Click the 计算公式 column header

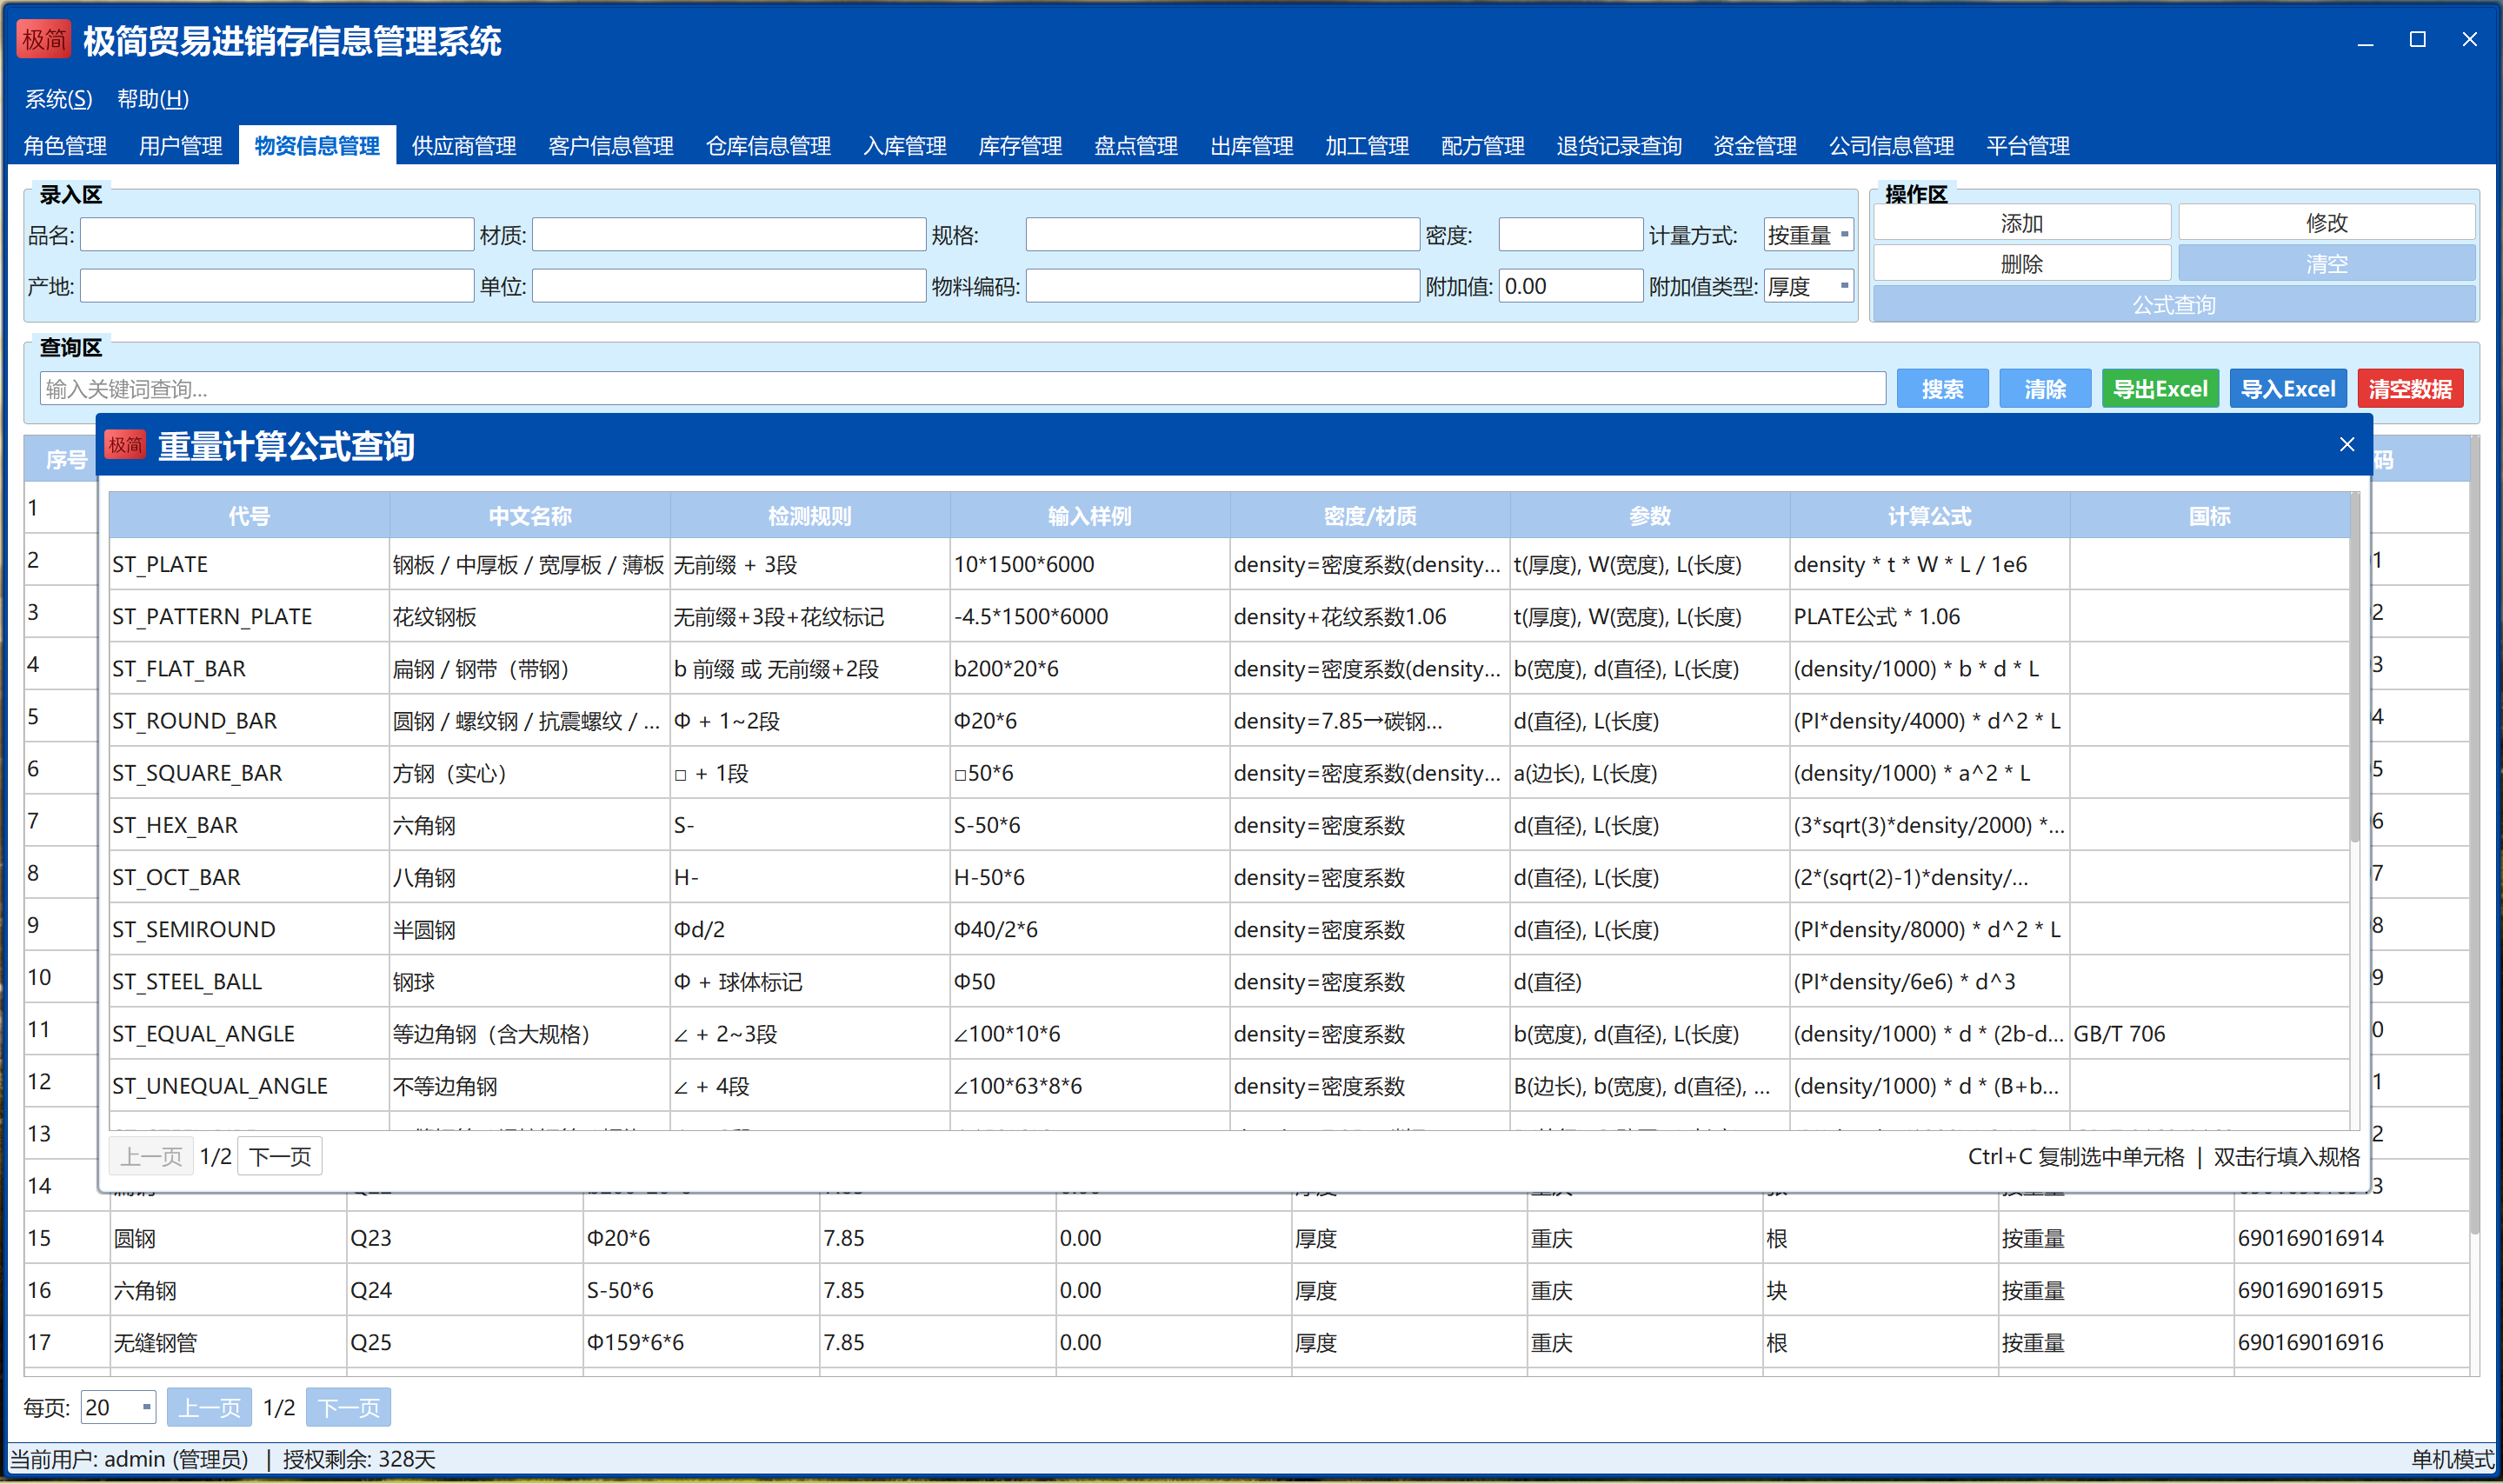tap(1929, 515)
